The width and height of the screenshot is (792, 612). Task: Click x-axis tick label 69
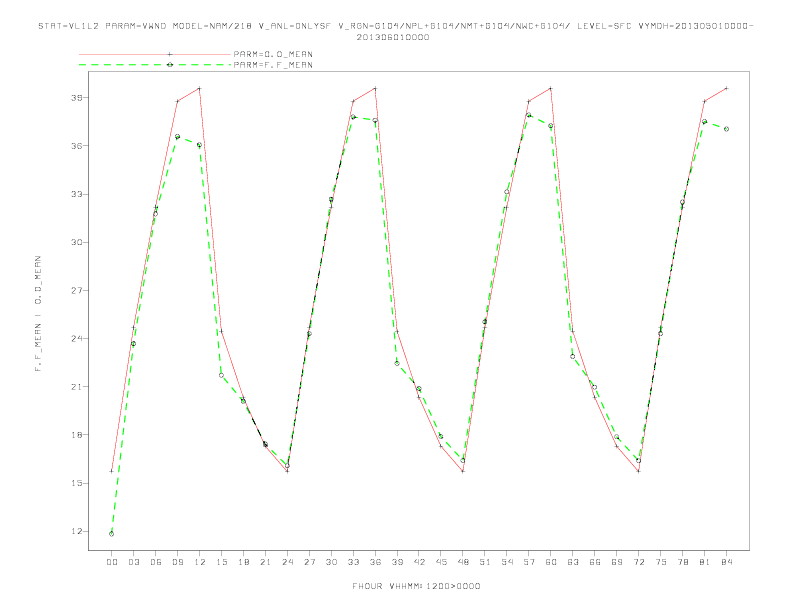point(617,562)
